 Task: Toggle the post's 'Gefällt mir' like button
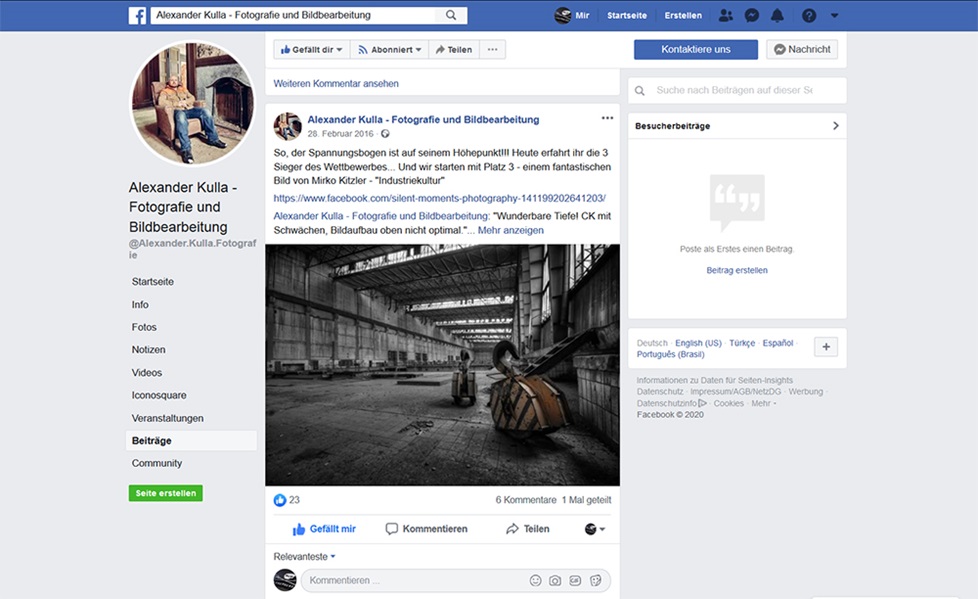(324, 529)
